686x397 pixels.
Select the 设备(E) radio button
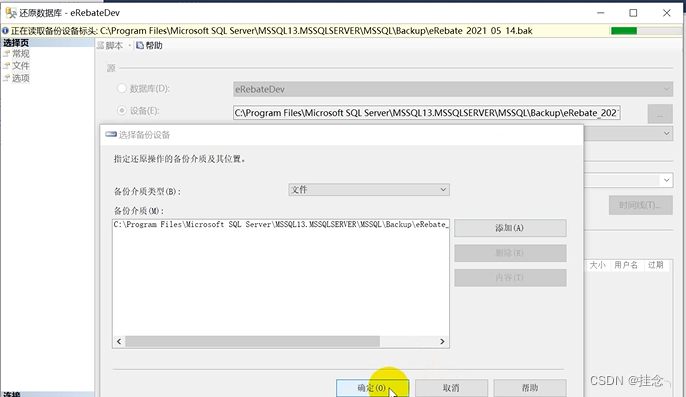[122, 110]
